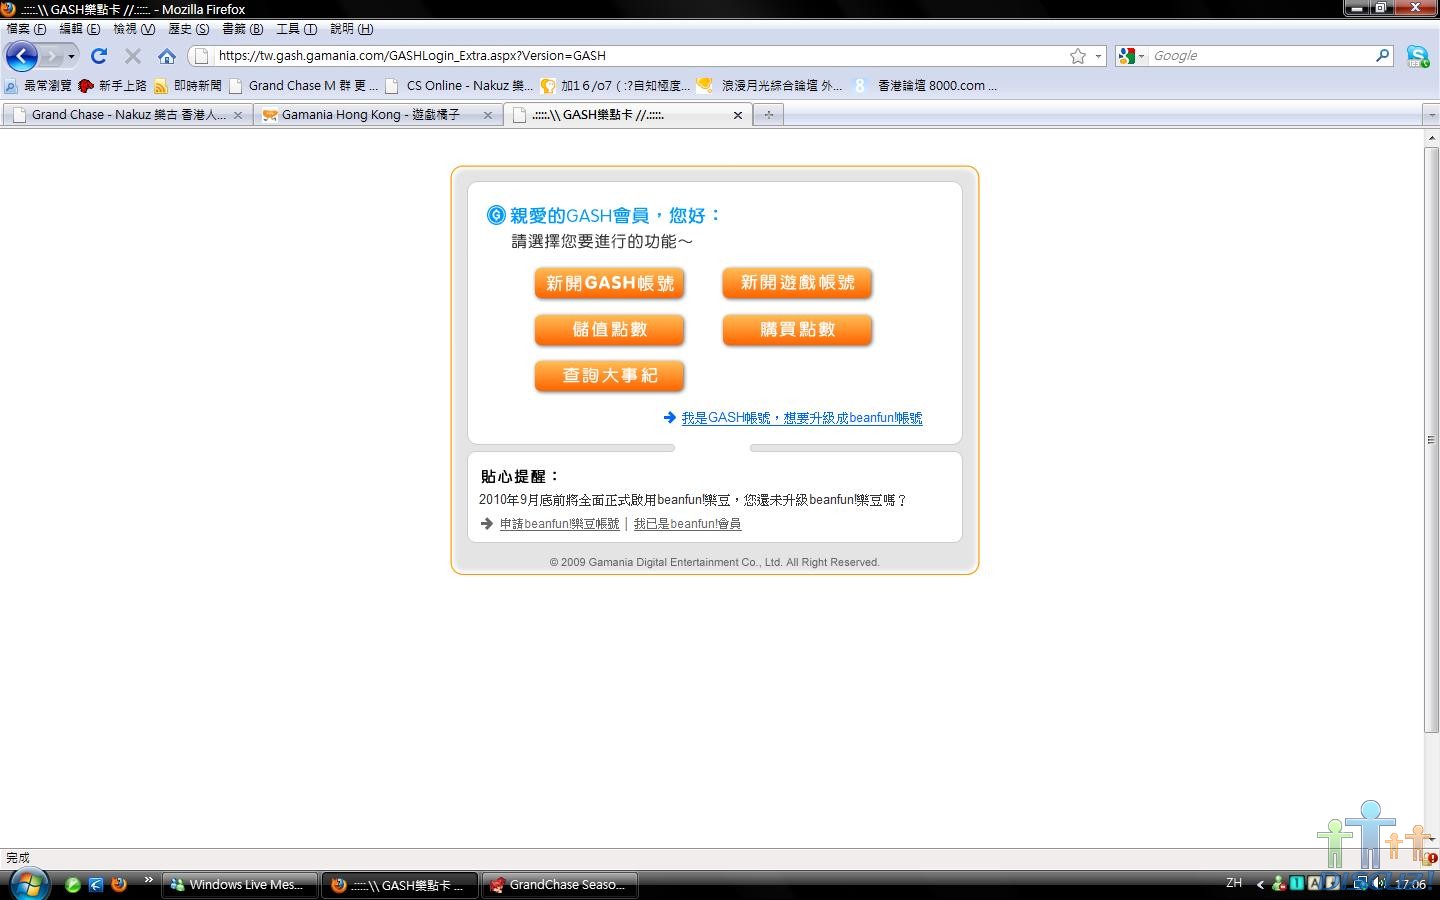
Task: Open the 說明 (H) menu
Action: (352, 29)
